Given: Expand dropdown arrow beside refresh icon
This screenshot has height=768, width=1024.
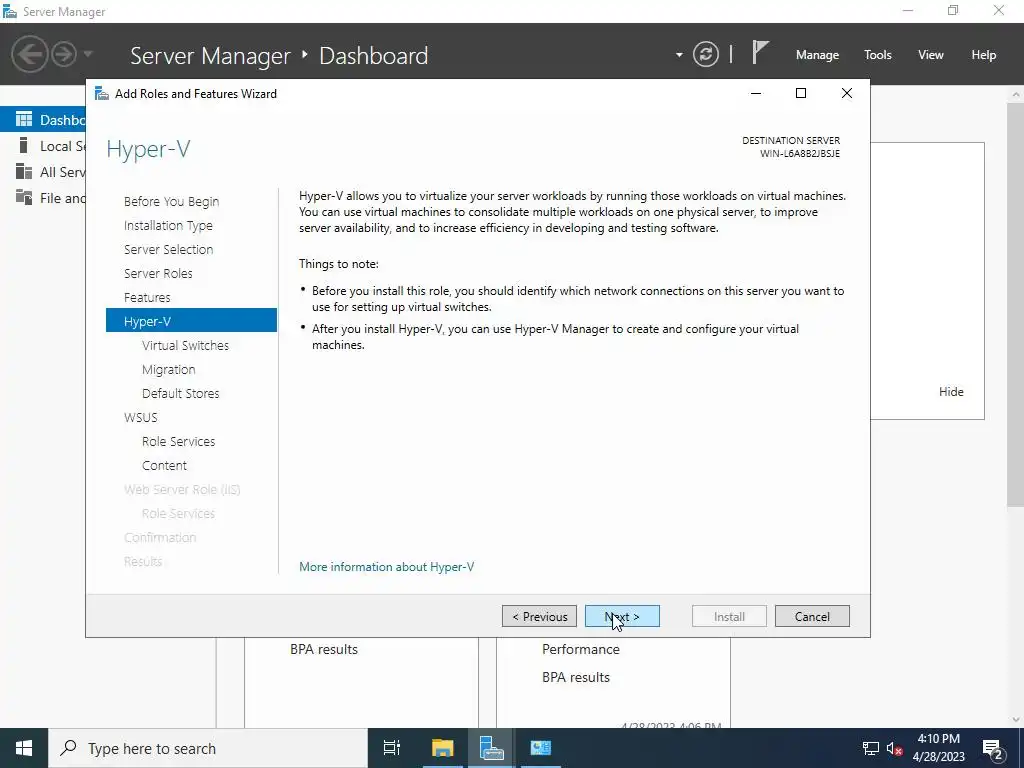Looking at the screenshot, I should click(679, 55).
